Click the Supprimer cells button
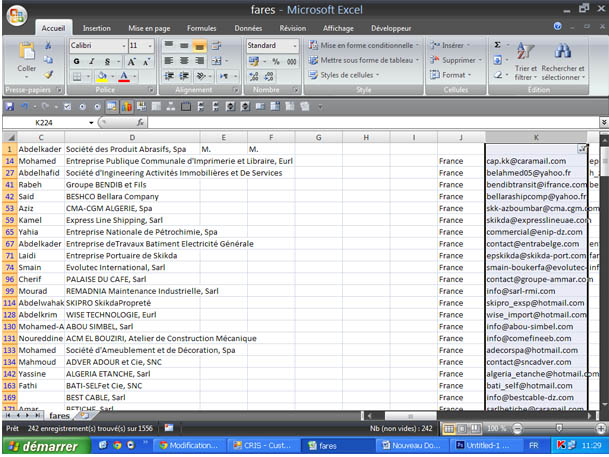This screenshot has height=457, width=609. (x=456, y=60)
